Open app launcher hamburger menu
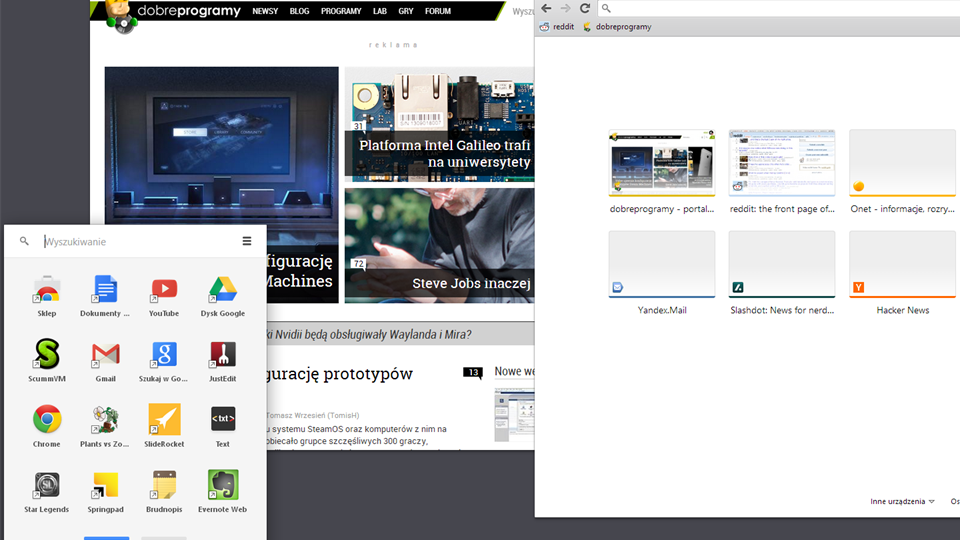Image resolution: width=960 pixels, height=540 pixels. pyautogui.click(x=247, y=241)
